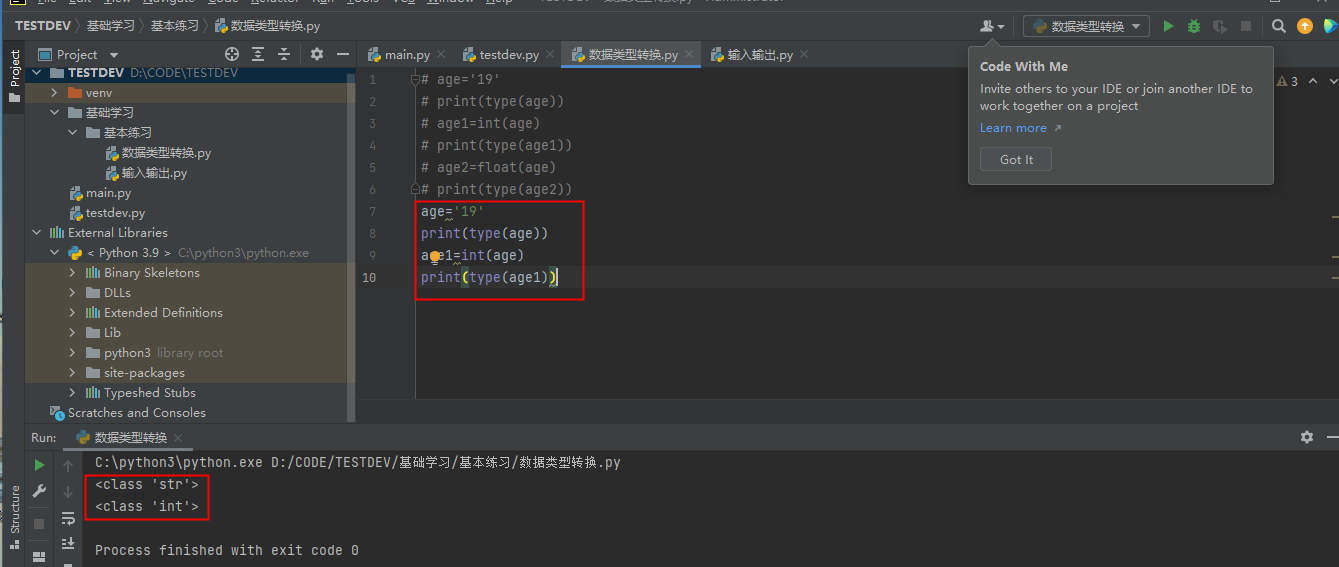Open the Code With Me user icon
Screen dimensions: 1339x567
[x=992, y=27]
